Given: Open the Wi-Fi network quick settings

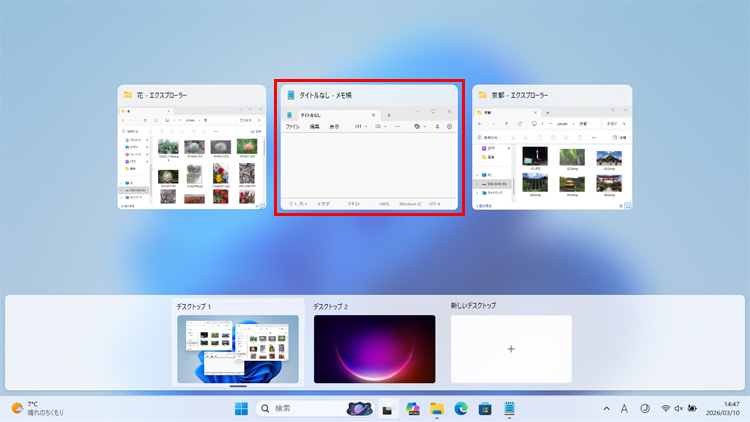Looking at the screenshot, I should [x=666, y=408].
